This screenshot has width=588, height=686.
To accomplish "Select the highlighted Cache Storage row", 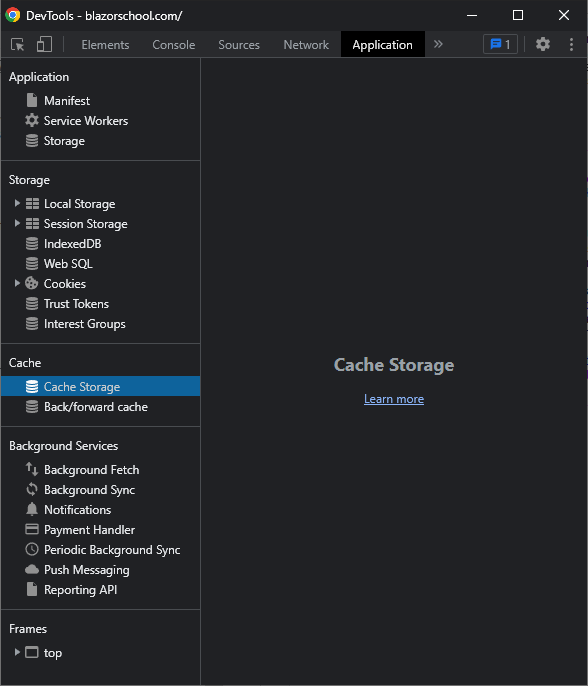I will pyautogui.click(x=101, y=386).
